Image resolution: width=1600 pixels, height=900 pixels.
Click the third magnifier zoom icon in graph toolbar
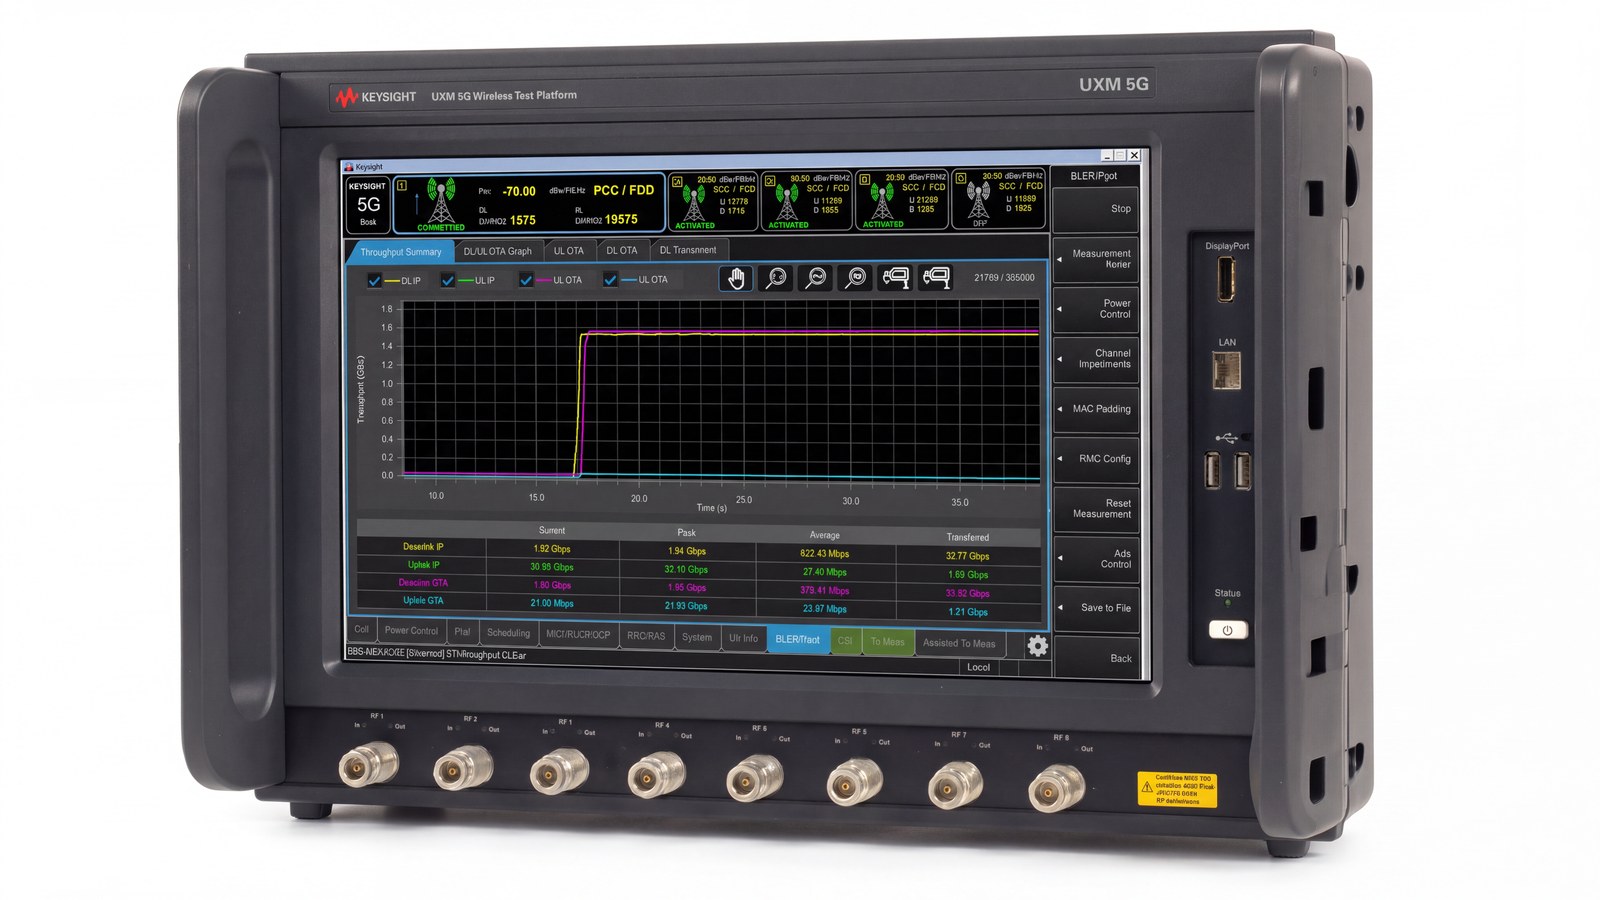[856, 278]
